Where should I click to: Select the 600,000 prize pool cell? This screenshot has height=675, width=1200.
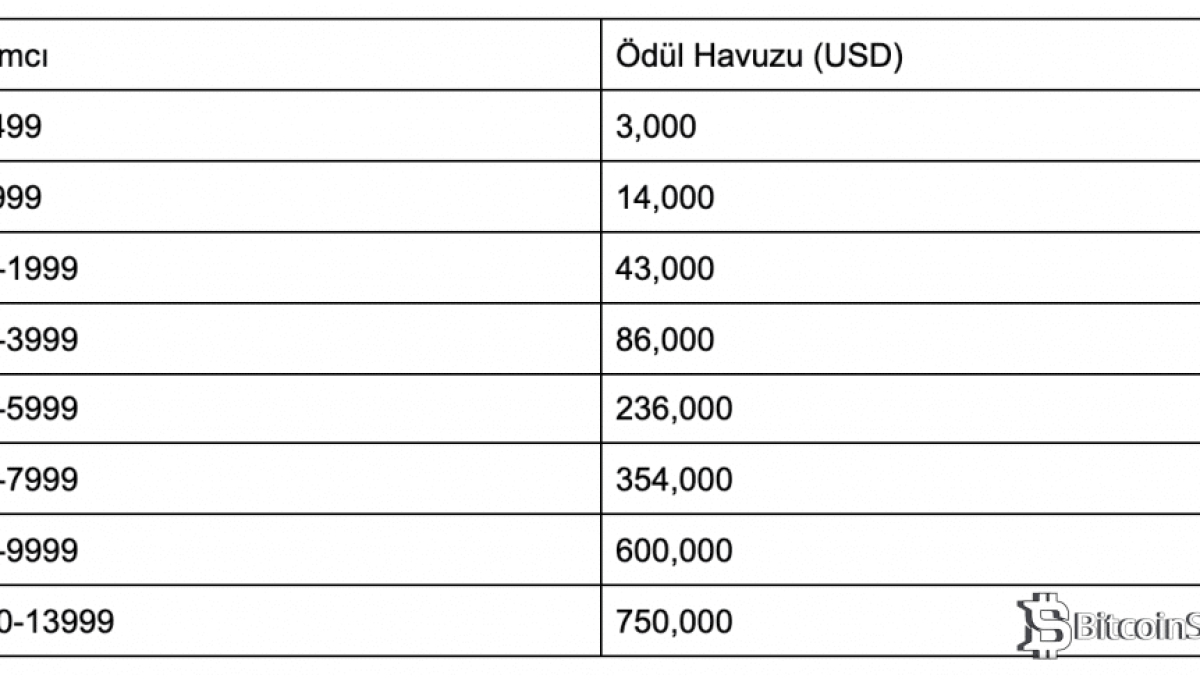(x=674, y=551)
